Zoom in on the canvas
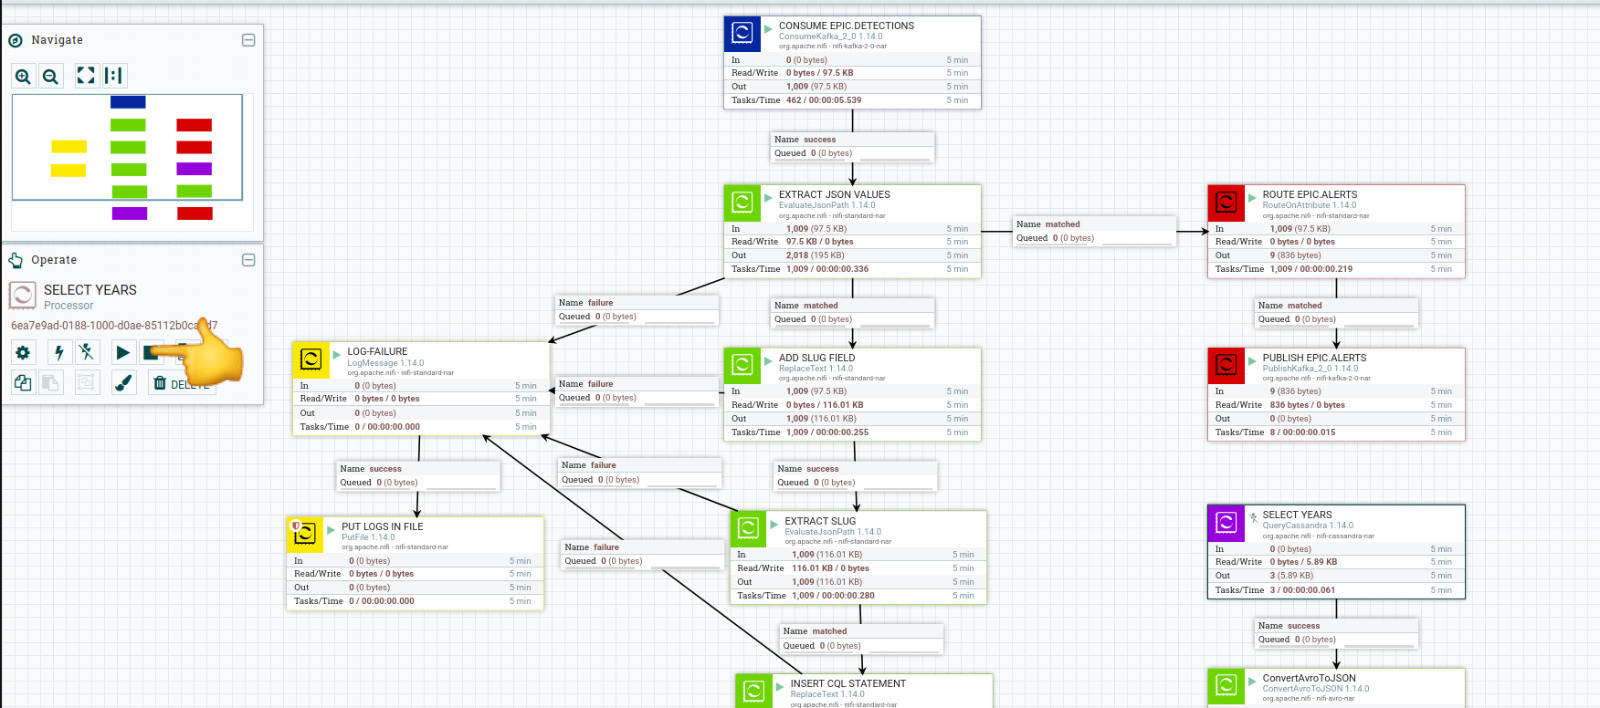Image resolution: width=1600 pixels, height=708 pixels. pos(23,76)
